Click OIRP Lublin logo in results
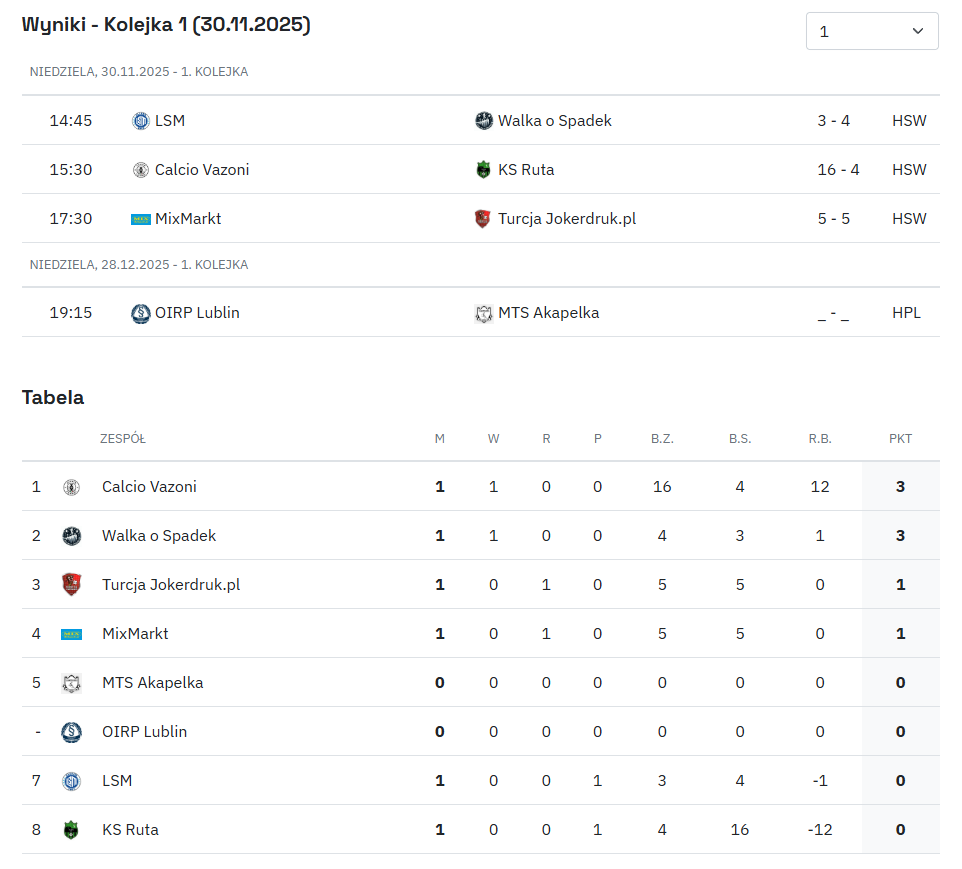This screenshot has height=869, width=962. [140, 313]
